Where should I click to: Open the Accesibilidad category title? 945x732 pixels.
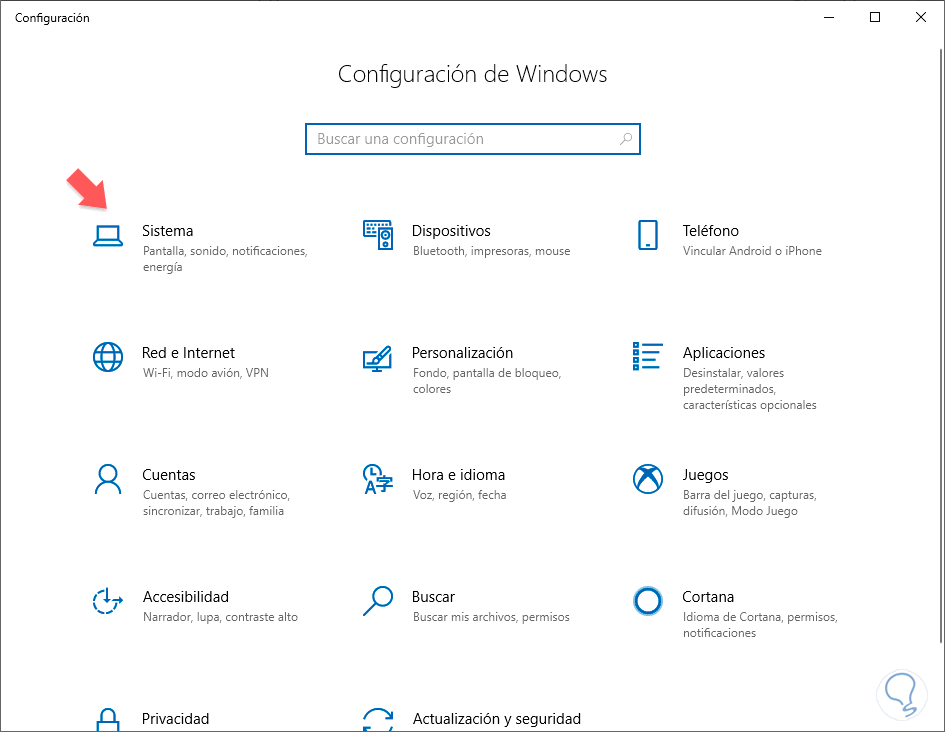186,596
